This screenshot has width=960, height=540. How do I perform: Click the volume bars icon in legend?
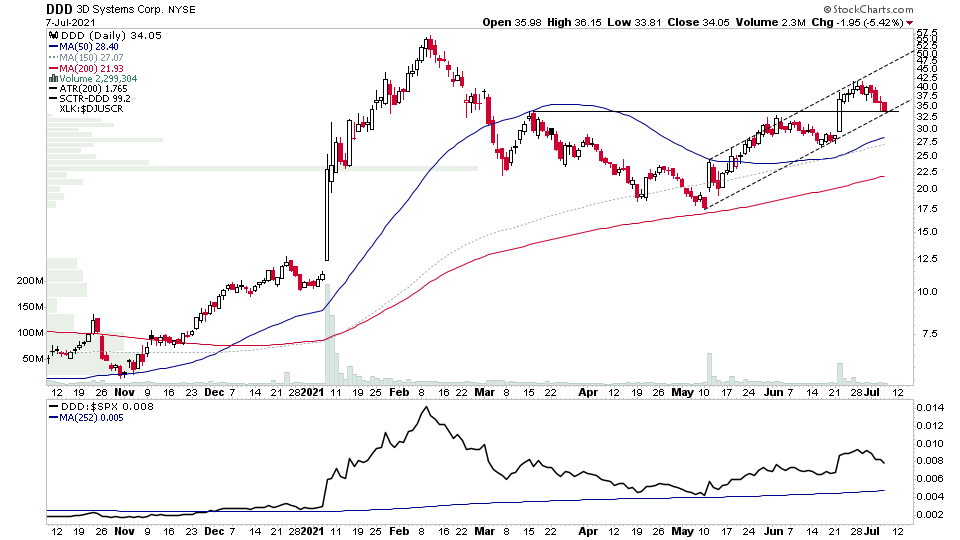tap(53, 78)
